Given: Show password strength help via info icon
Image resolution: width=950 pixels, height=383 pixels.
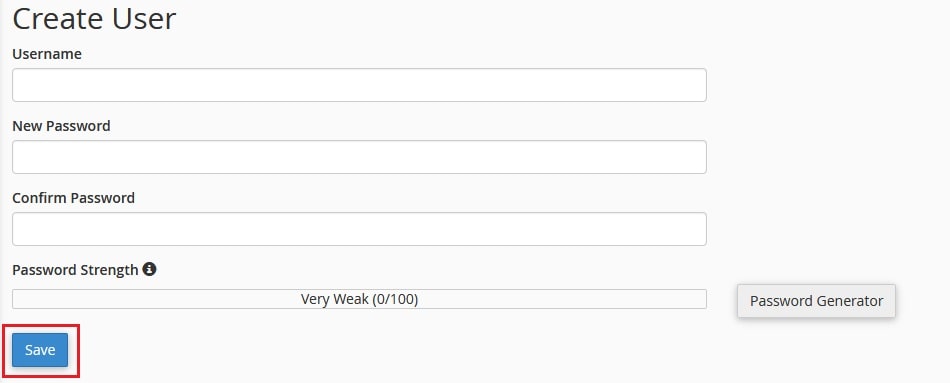Looking at the screenshot, I should tap(149, 269).
